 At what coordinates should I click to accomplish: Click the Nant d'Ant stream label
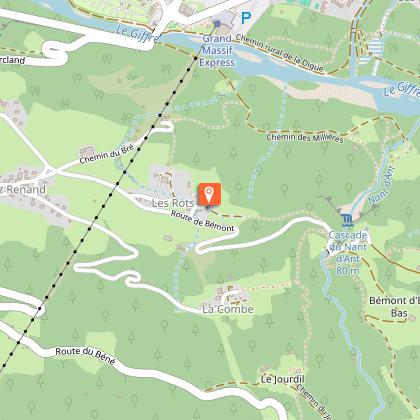tap(382, 185)
